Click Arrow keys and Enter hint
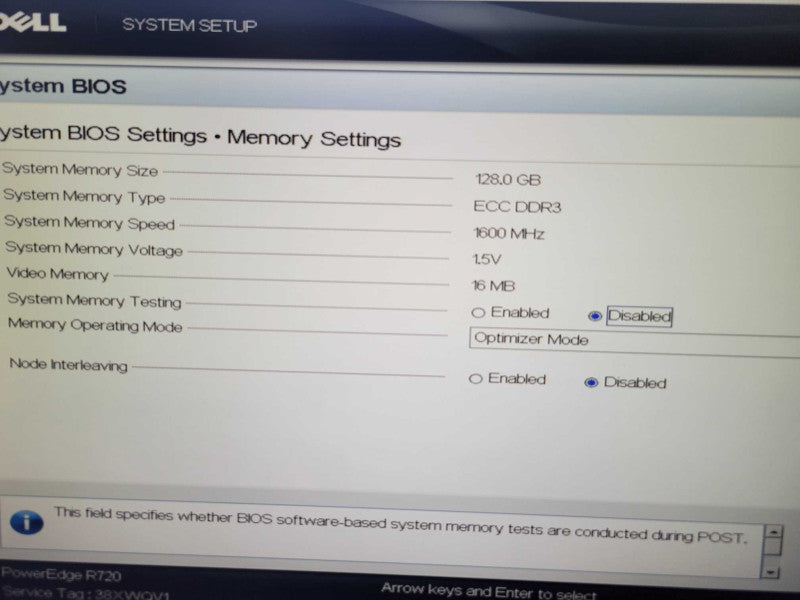Image resolution: width=800 pixels, height=600 pixels. tap(489, 590)
